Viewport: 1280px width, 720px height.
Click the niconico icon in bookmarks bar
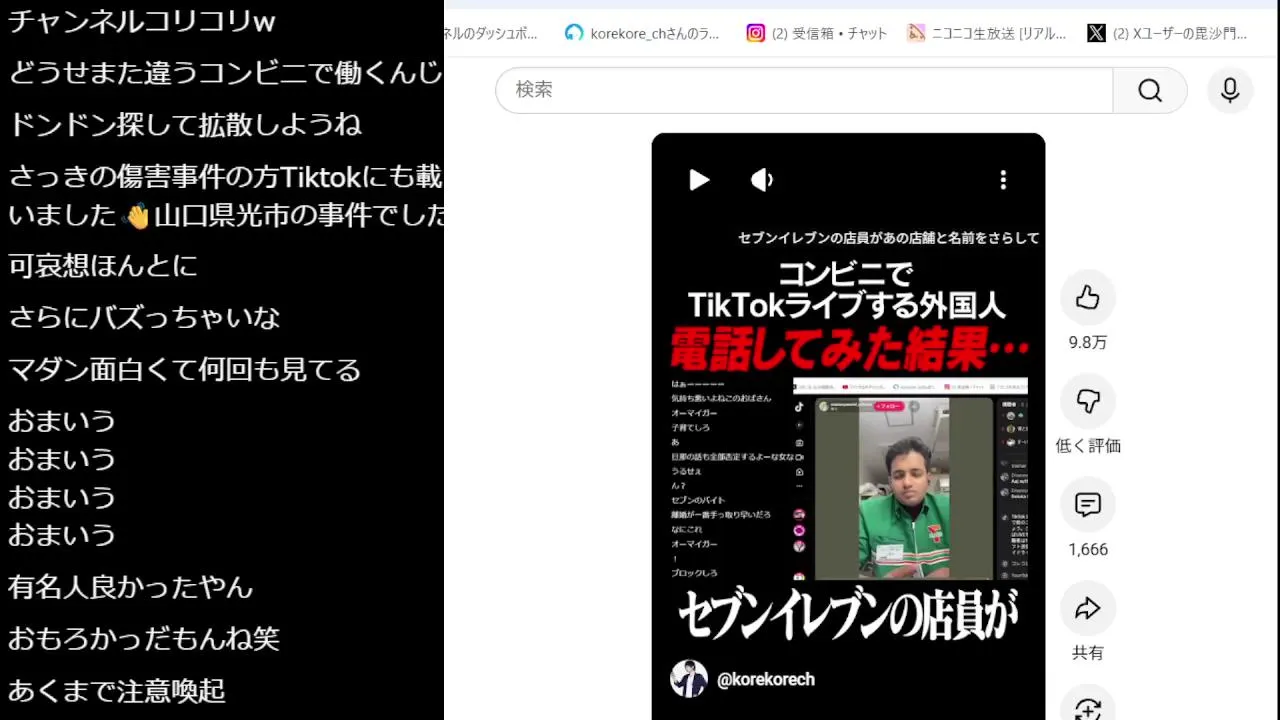[x=916, y=33]
